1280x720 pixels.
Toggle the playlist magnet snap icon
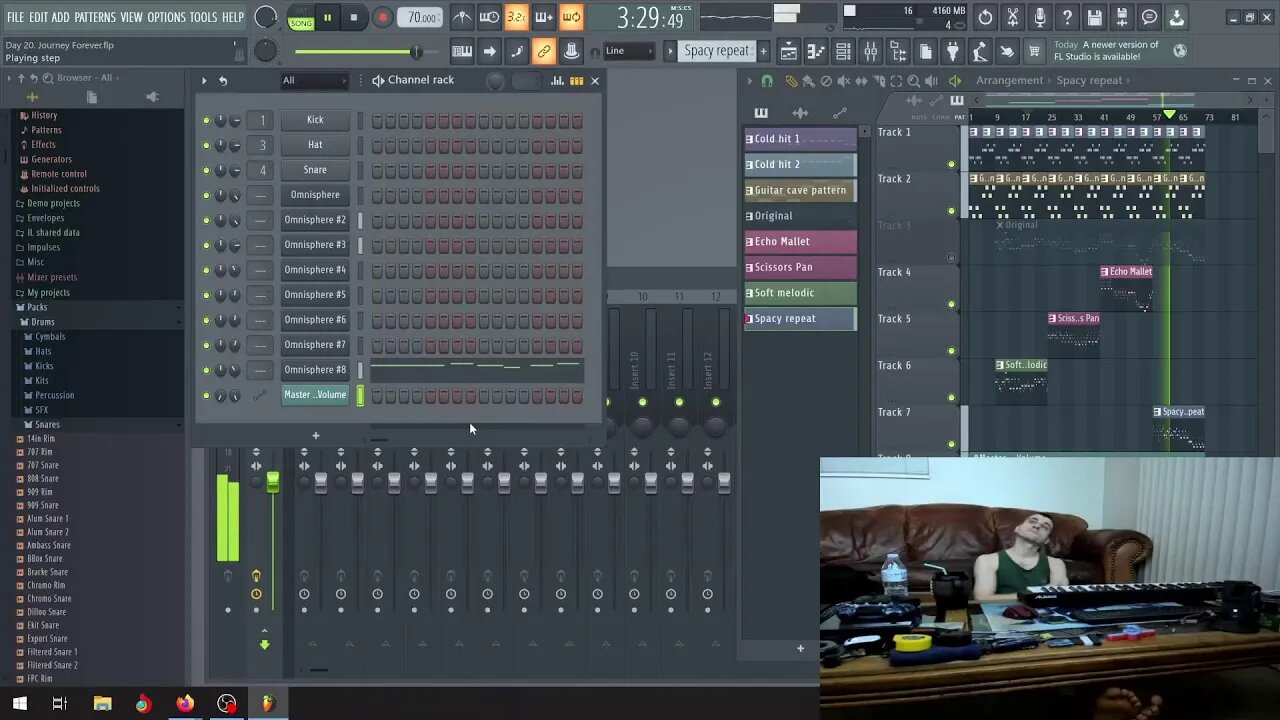click(767, 81)
